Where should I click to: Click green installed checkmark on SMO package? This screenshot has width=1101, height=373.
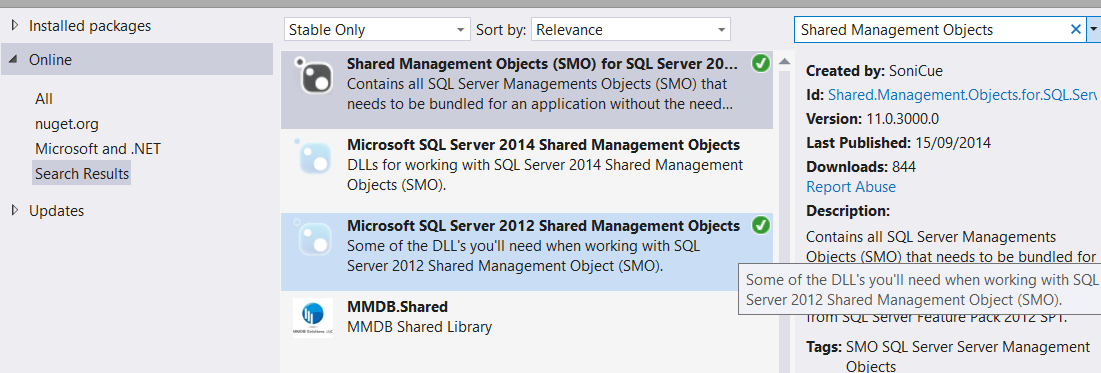click(x=760, y=64)
